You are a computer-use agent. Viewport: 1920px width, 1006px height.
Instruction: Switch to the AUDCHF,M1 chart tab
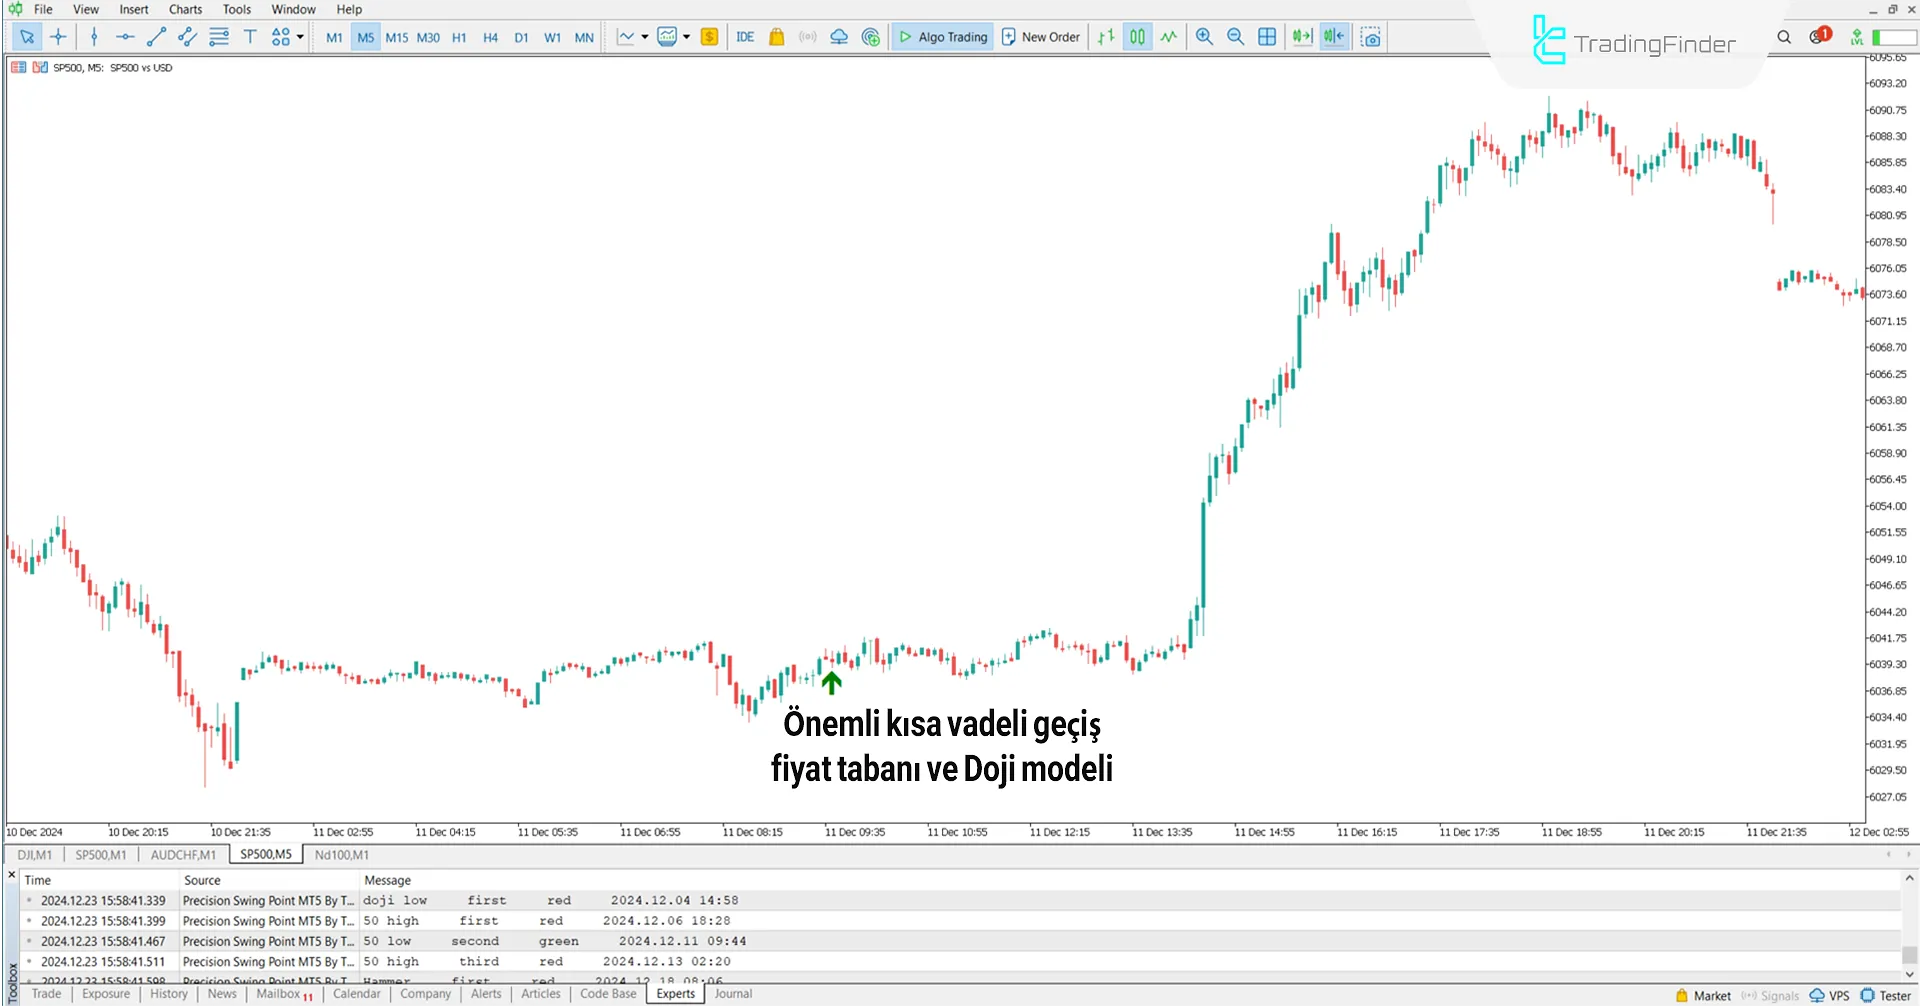click(x=183, y=855)
